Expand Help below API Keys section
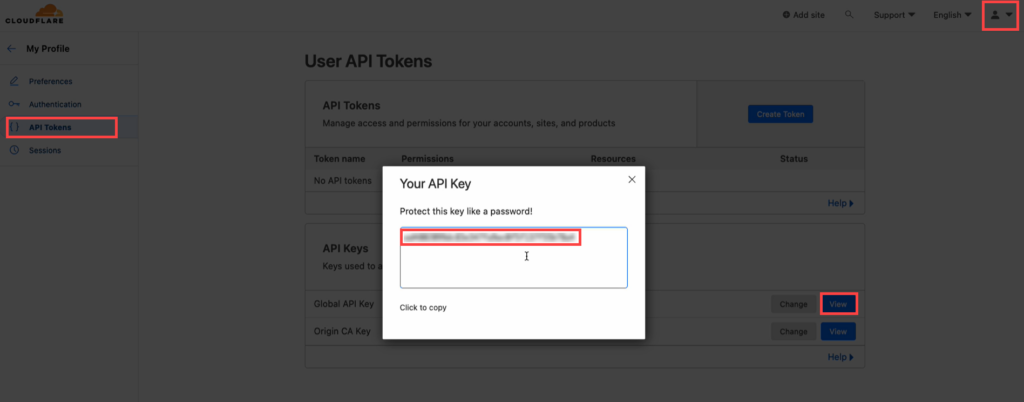 click(x=840, y=357)
